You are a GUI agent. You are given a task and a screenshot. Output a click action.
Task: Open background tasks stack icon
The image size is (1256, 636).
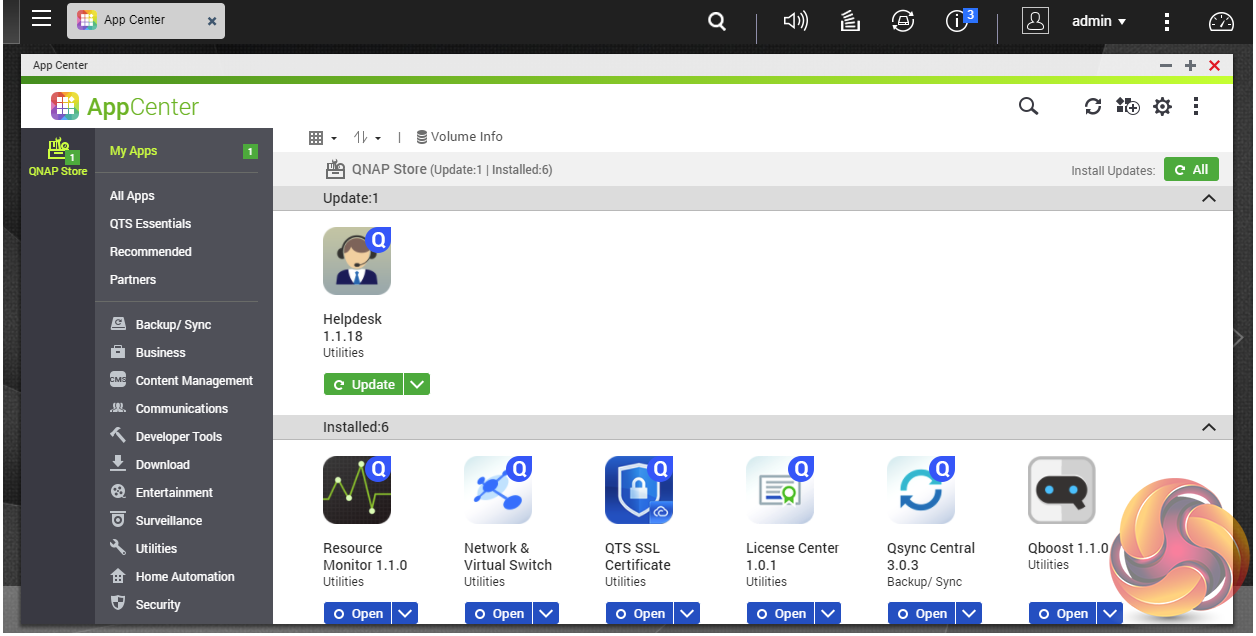[x=850, y=21]
